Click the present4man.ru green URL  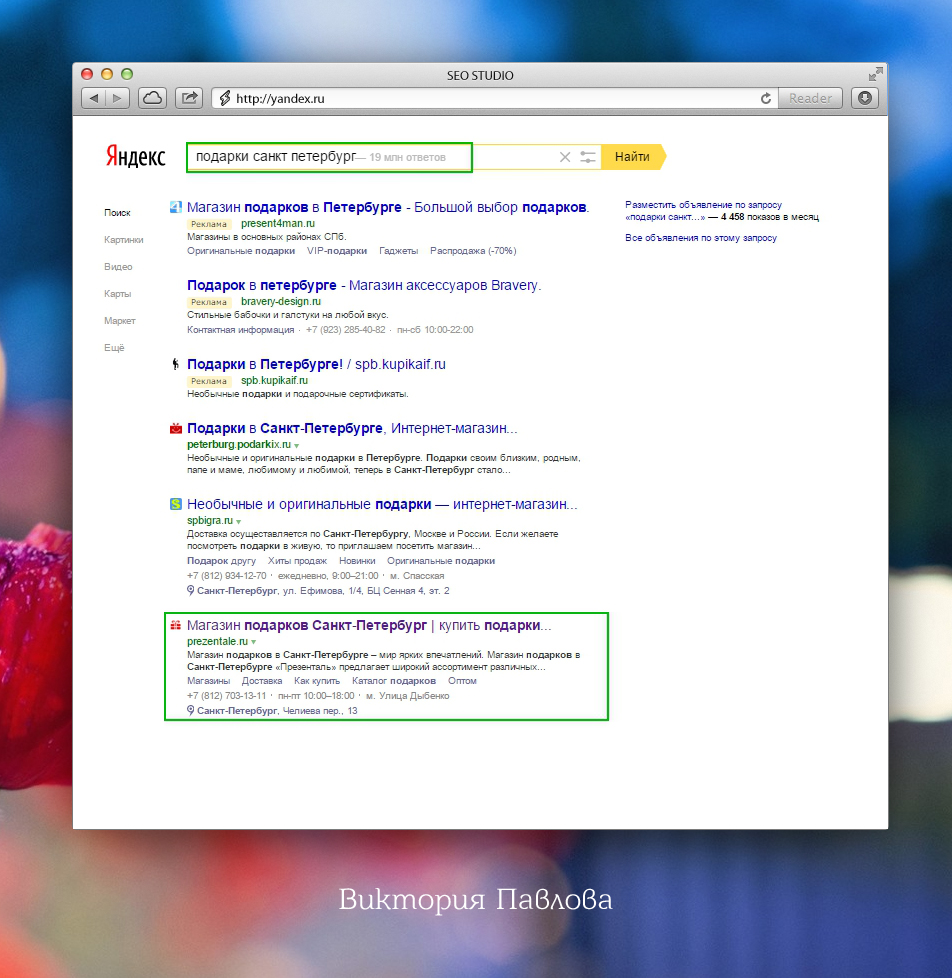click(x=278, y=223)
